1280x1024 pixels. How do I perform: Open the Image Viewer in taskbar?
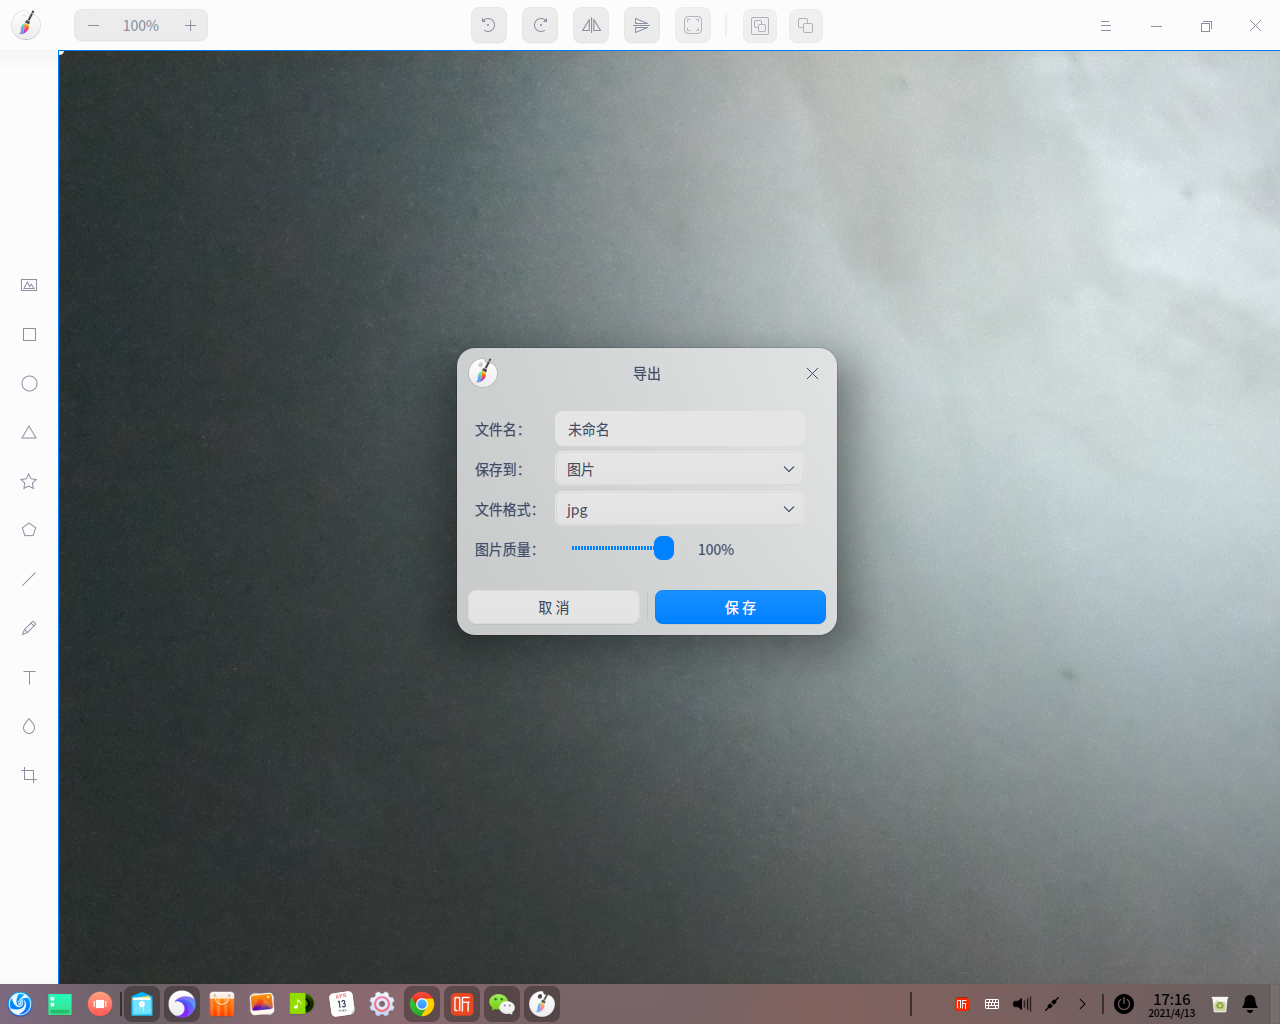tap(262, 1004)
